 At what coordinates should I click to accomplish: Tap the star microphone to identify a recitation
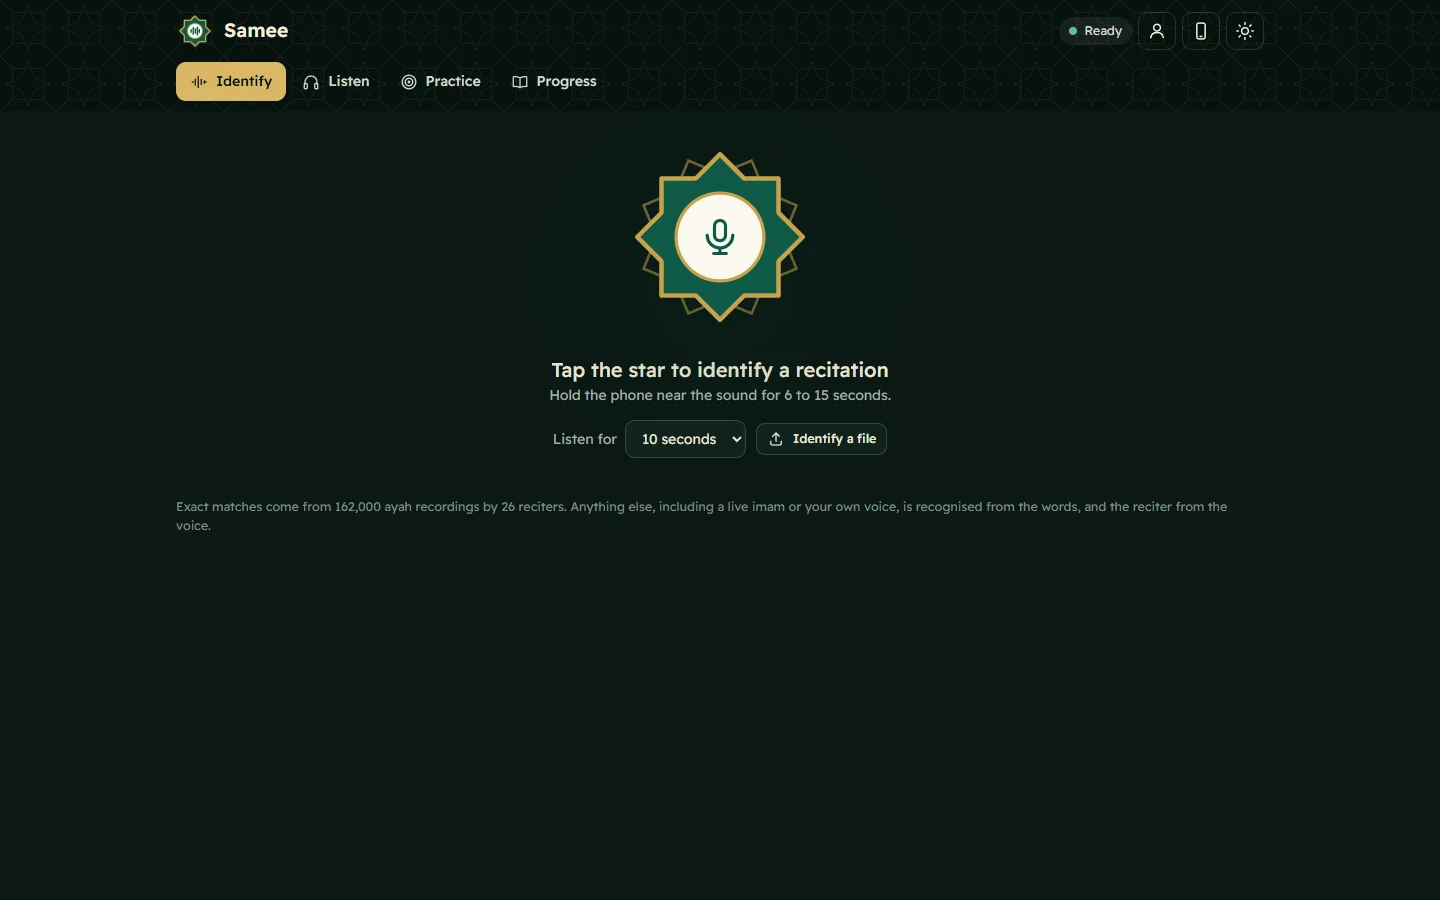720,237
